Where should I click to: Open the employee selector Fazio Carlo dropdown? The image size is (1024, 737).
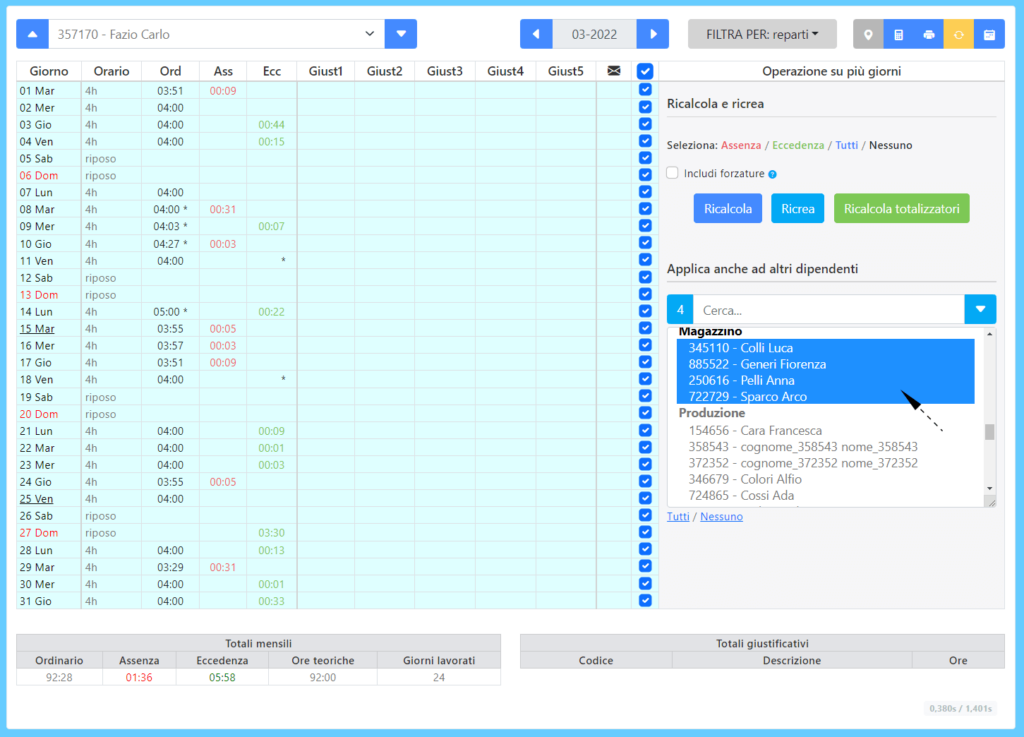click(x=216, y=34)
